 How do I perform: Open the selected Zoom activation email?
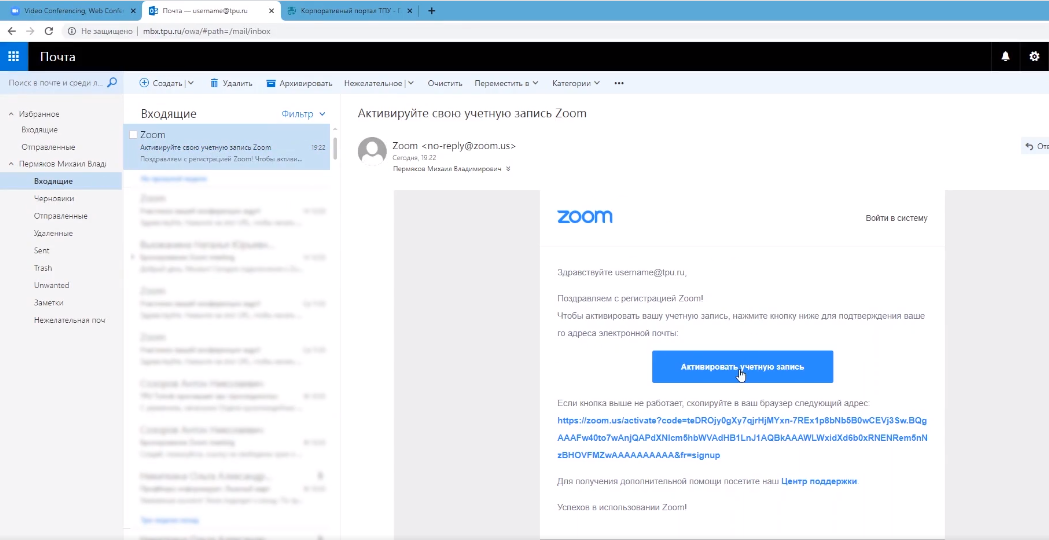(x=226, y=147)
